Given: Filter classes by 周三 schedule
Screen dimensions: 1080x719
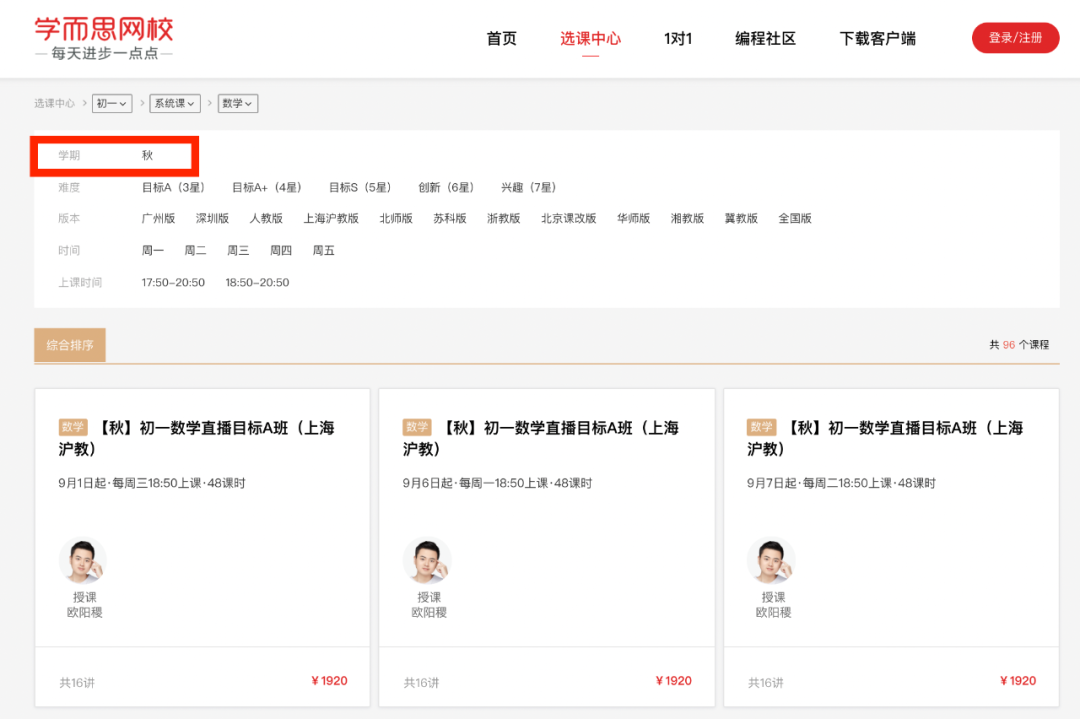Looking at the screenshot, I should click(x=238, y=250).
